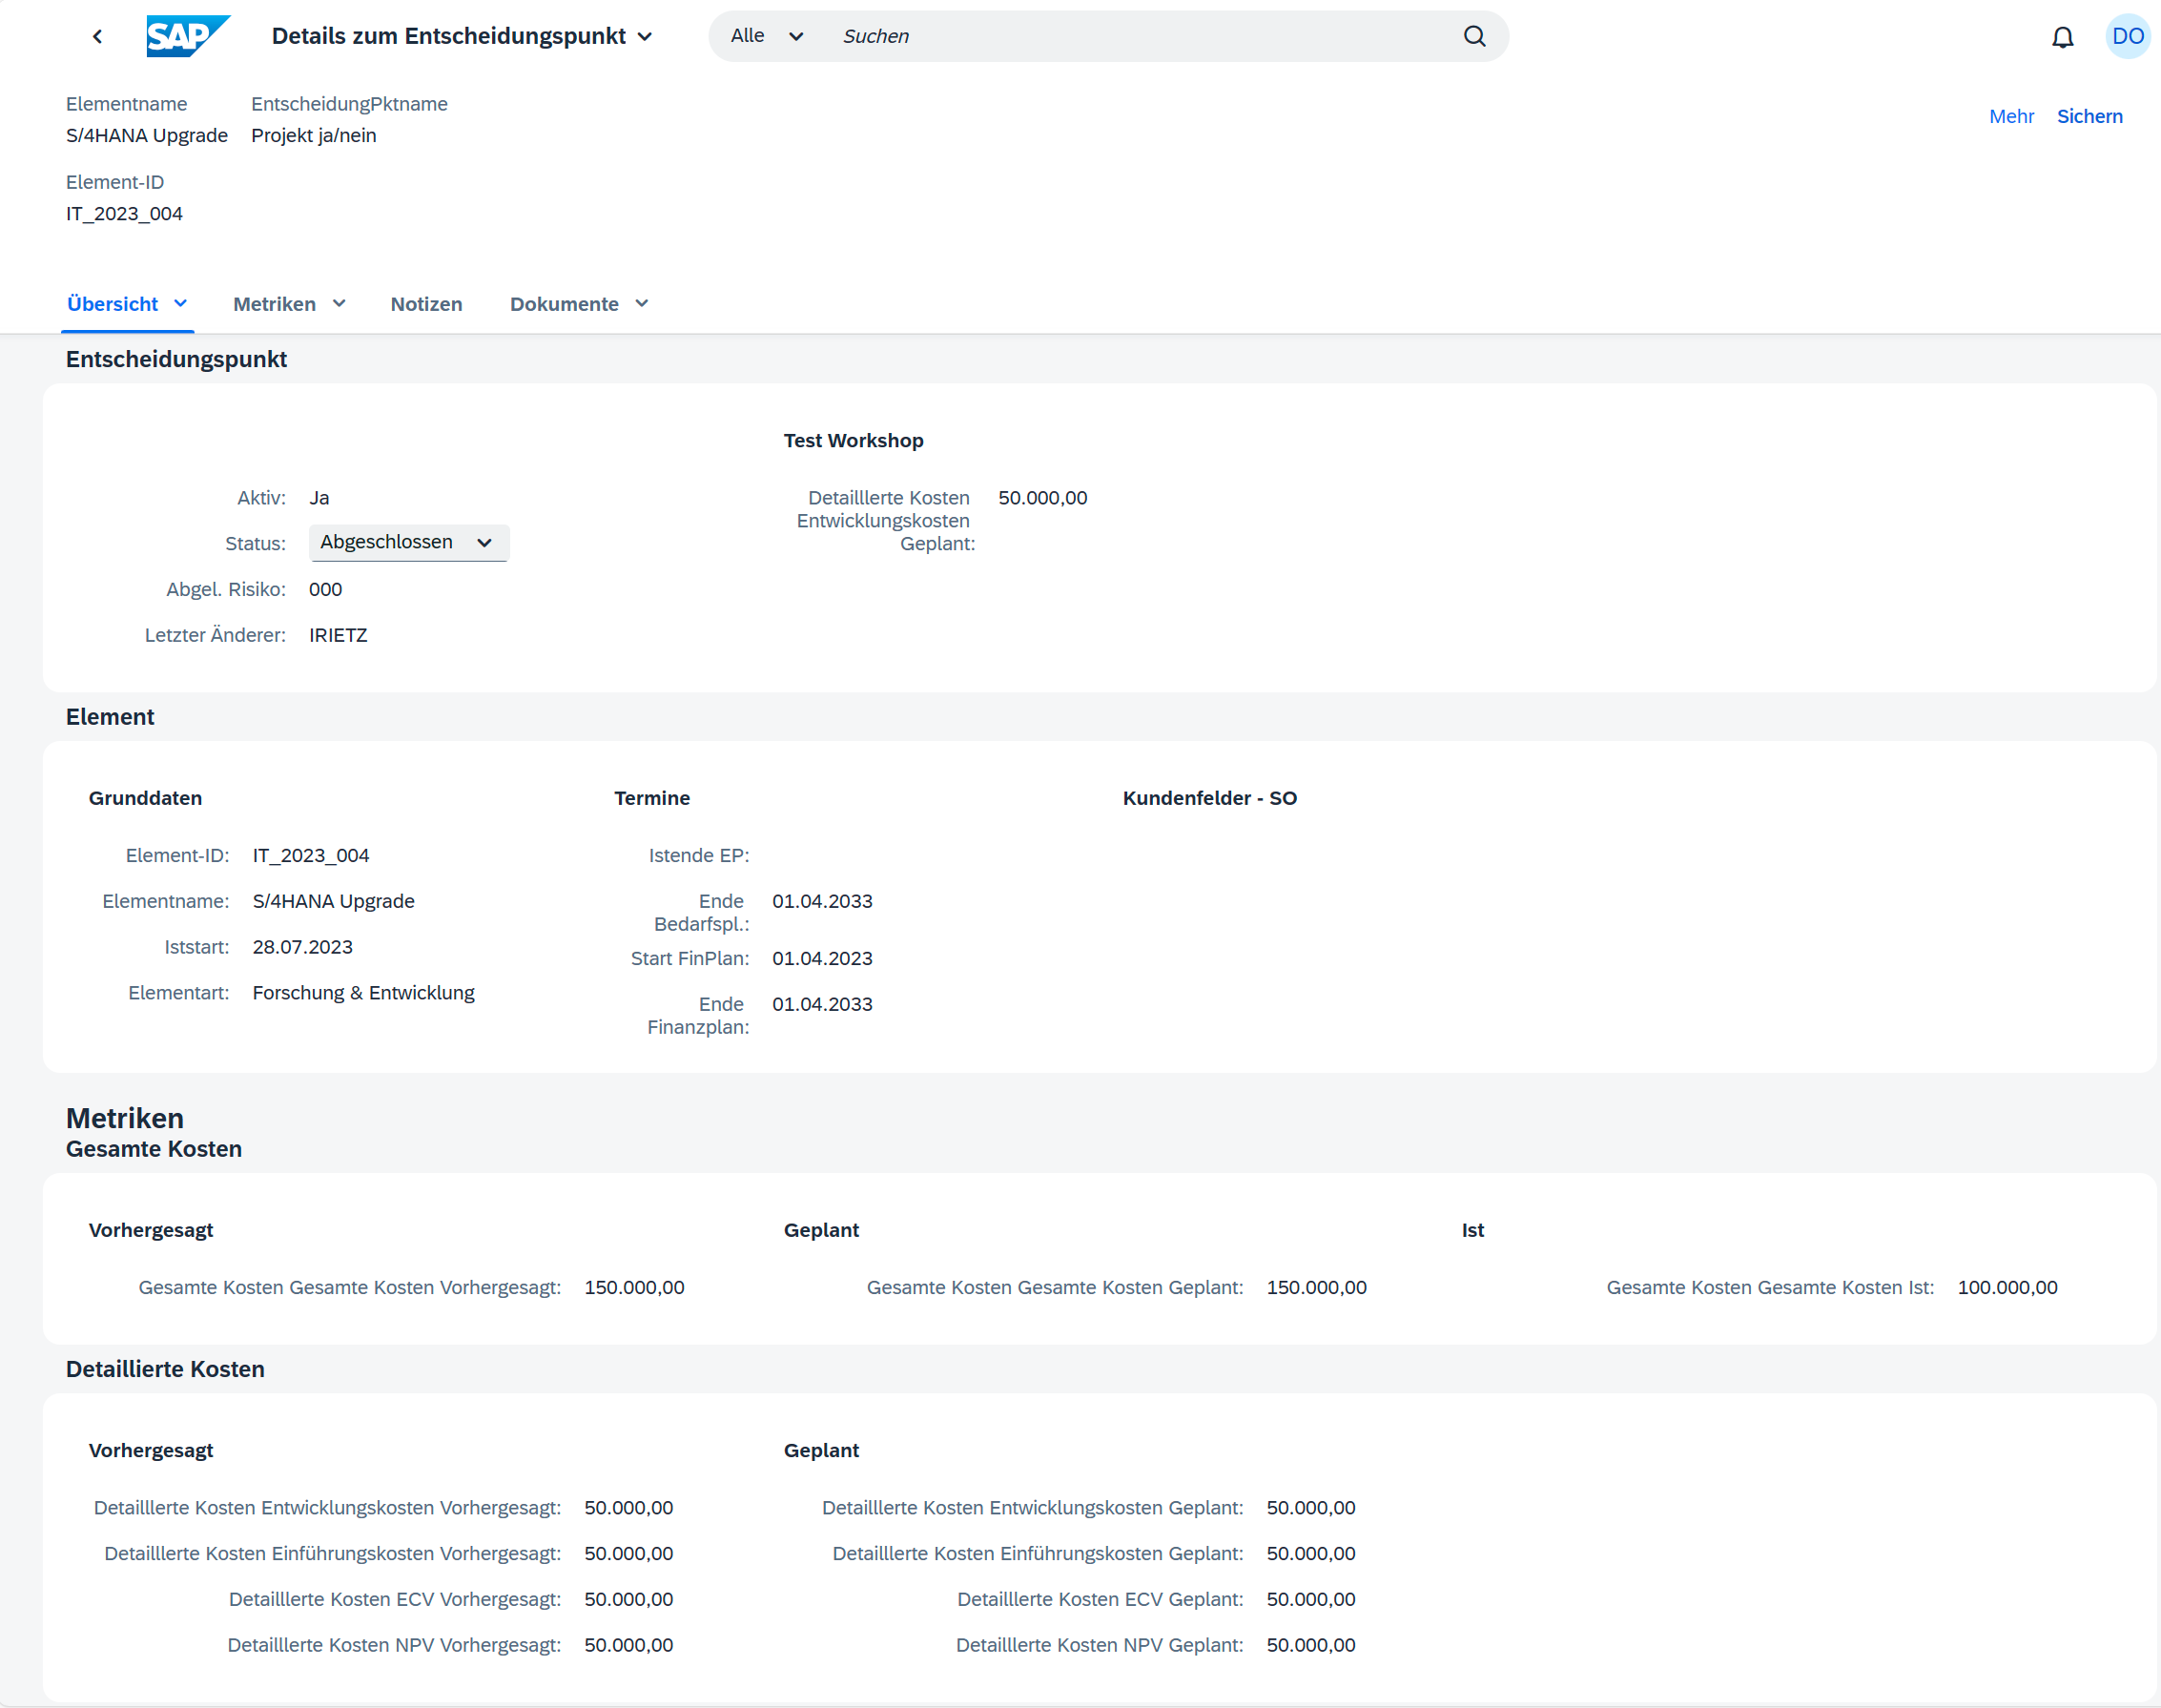Click the Letzter Änderer value IRIETZ
The height and width of the screenshot is (1708, 2161).
(x=338, y=635)
